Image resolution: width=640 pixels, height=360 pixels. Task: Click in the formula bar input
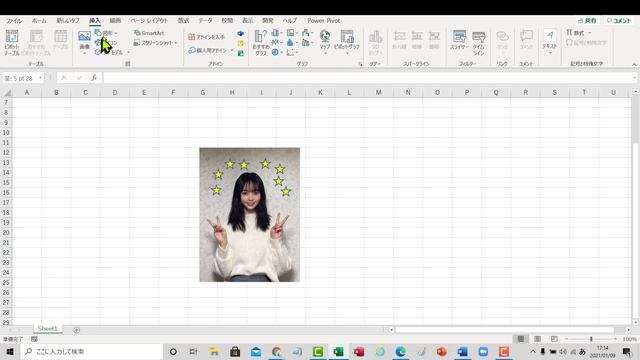pyautogui.click(x=367, y=78)
